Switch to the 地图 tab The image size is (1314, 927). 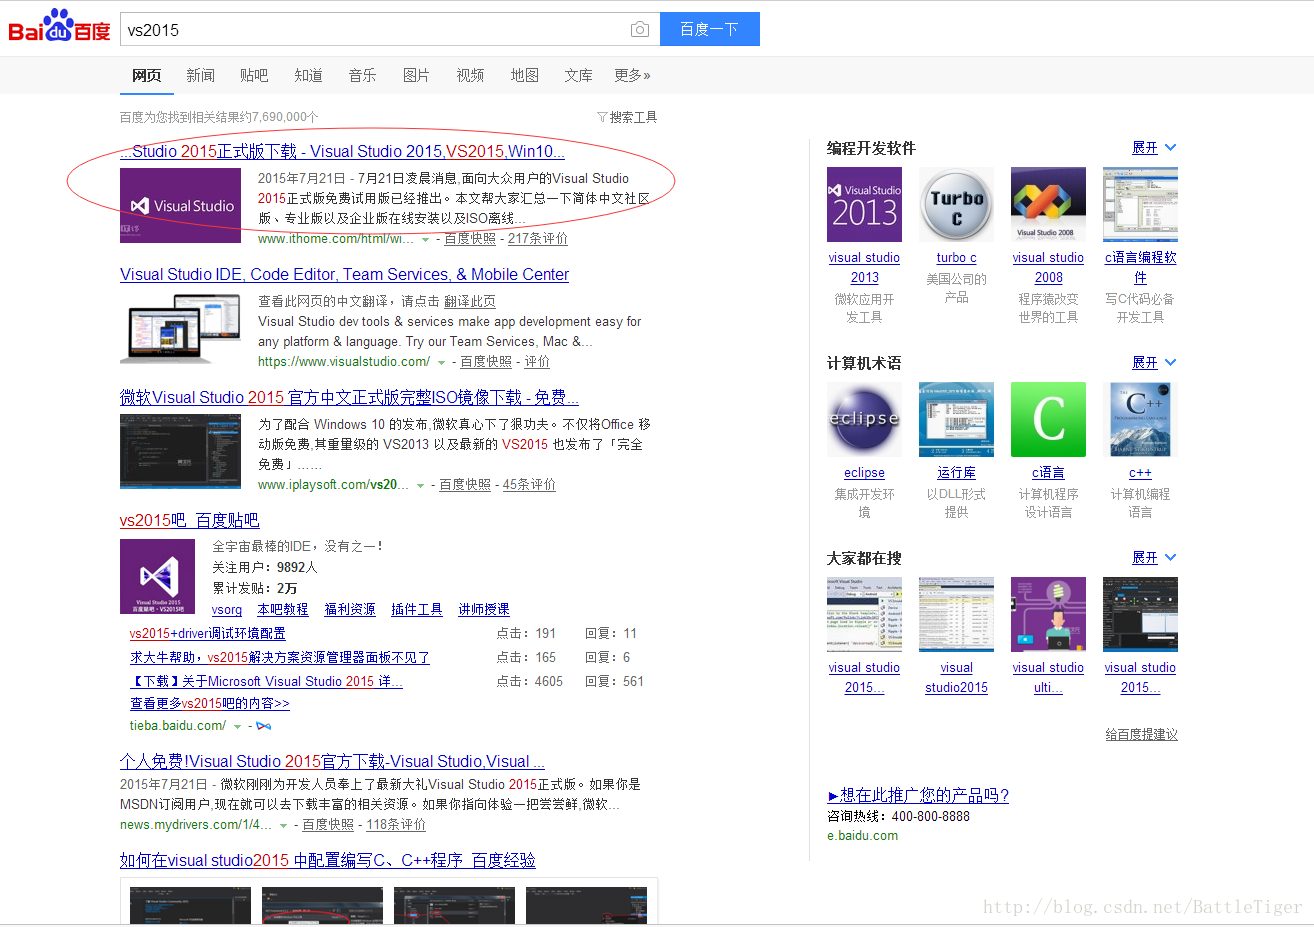point(524,75)
